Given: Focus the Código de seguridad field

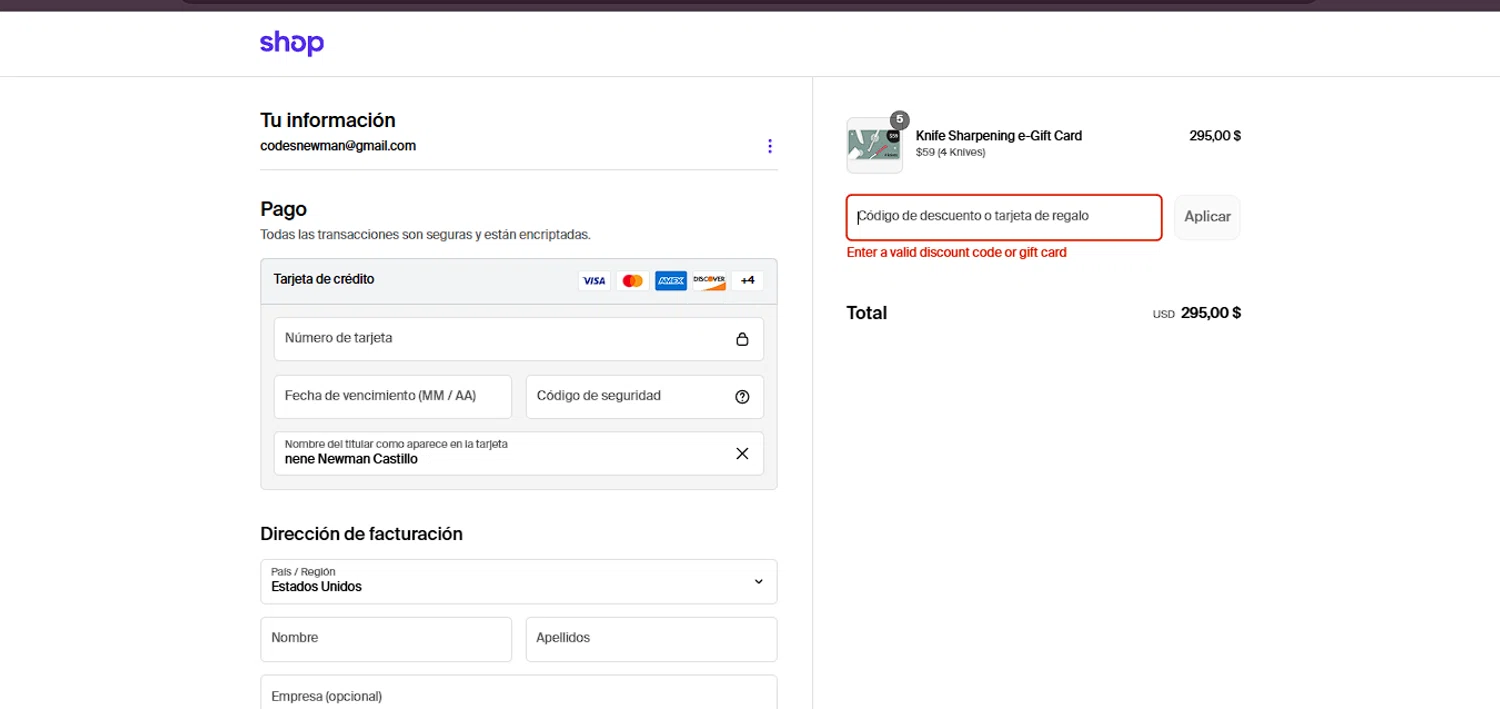Looking at the screenshot, I should coord(645,397).
